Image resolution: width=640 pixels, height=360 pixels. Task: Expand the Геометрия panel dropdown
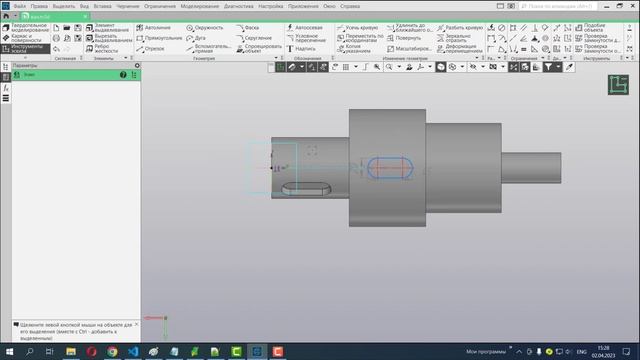pos(276,58)
